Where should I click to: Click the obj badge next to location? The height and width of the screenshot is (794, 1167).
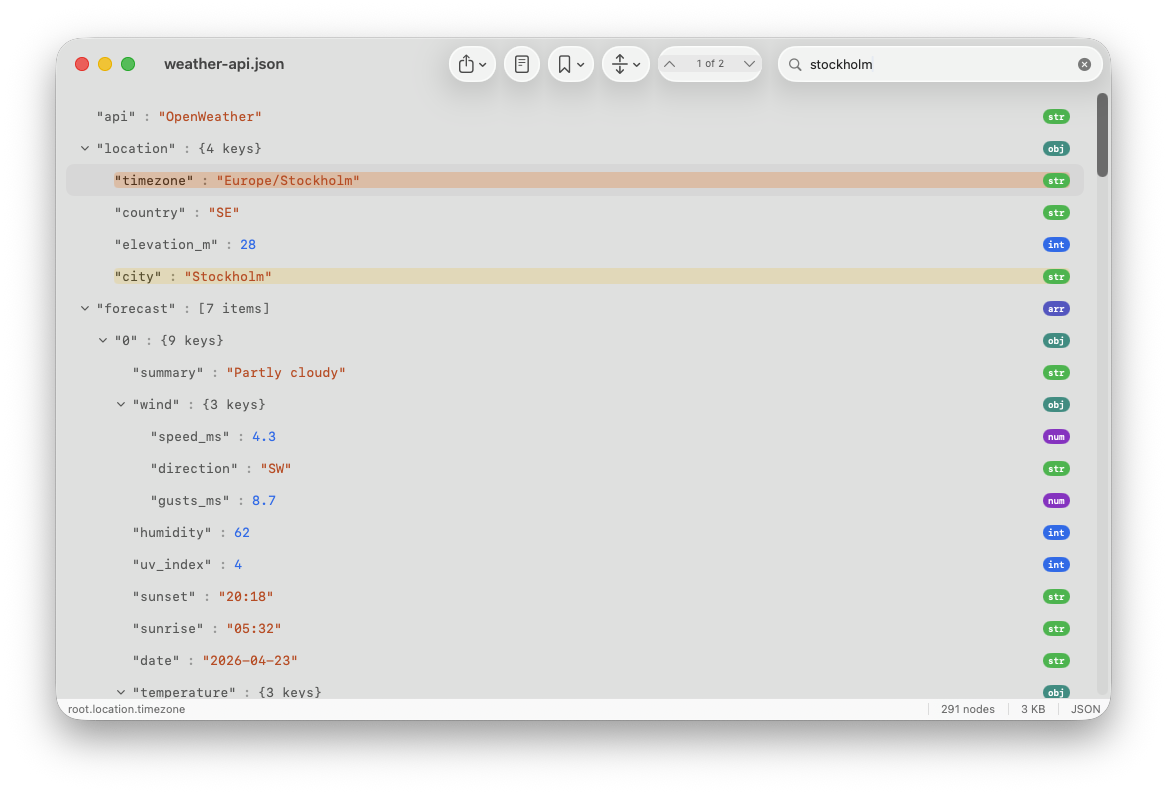point(1056,148)
